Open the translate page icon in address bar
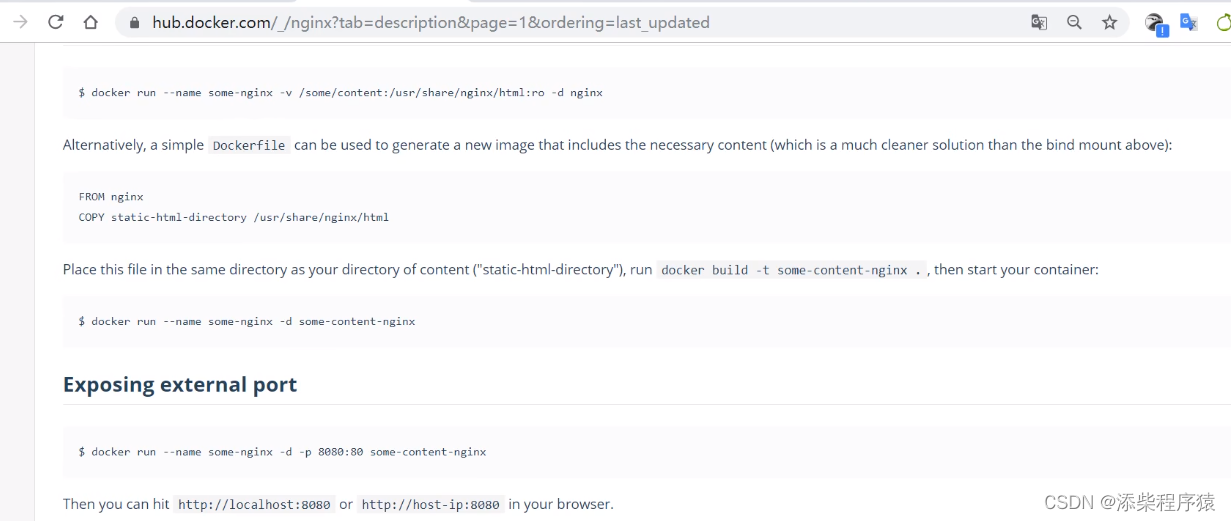 click(1039, 22)
